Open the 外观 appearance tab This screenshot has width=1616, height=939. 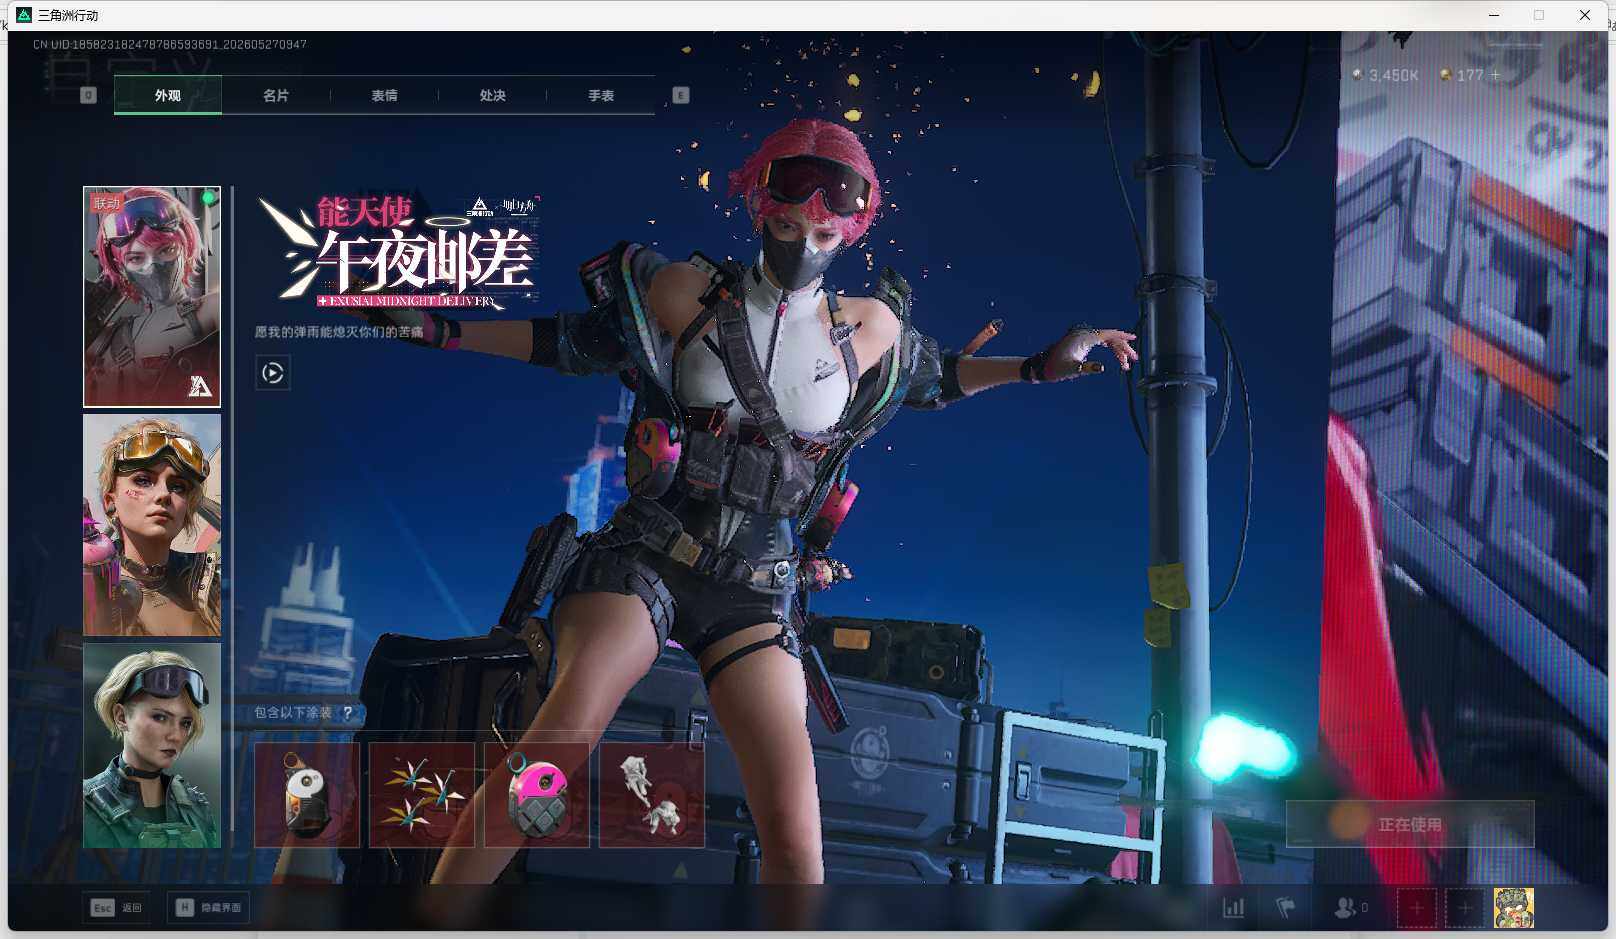point(168,95)
